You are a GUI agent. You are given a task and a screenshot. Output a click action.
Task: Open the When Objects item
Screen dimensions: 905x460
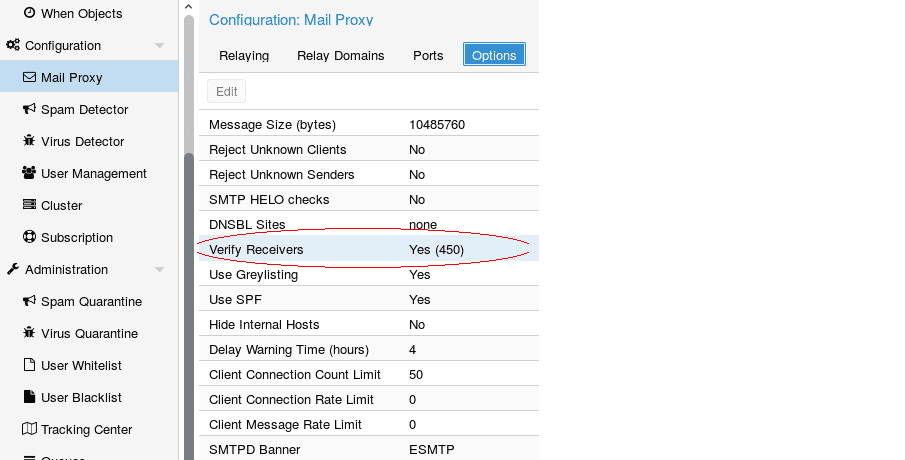pos(81,13)
